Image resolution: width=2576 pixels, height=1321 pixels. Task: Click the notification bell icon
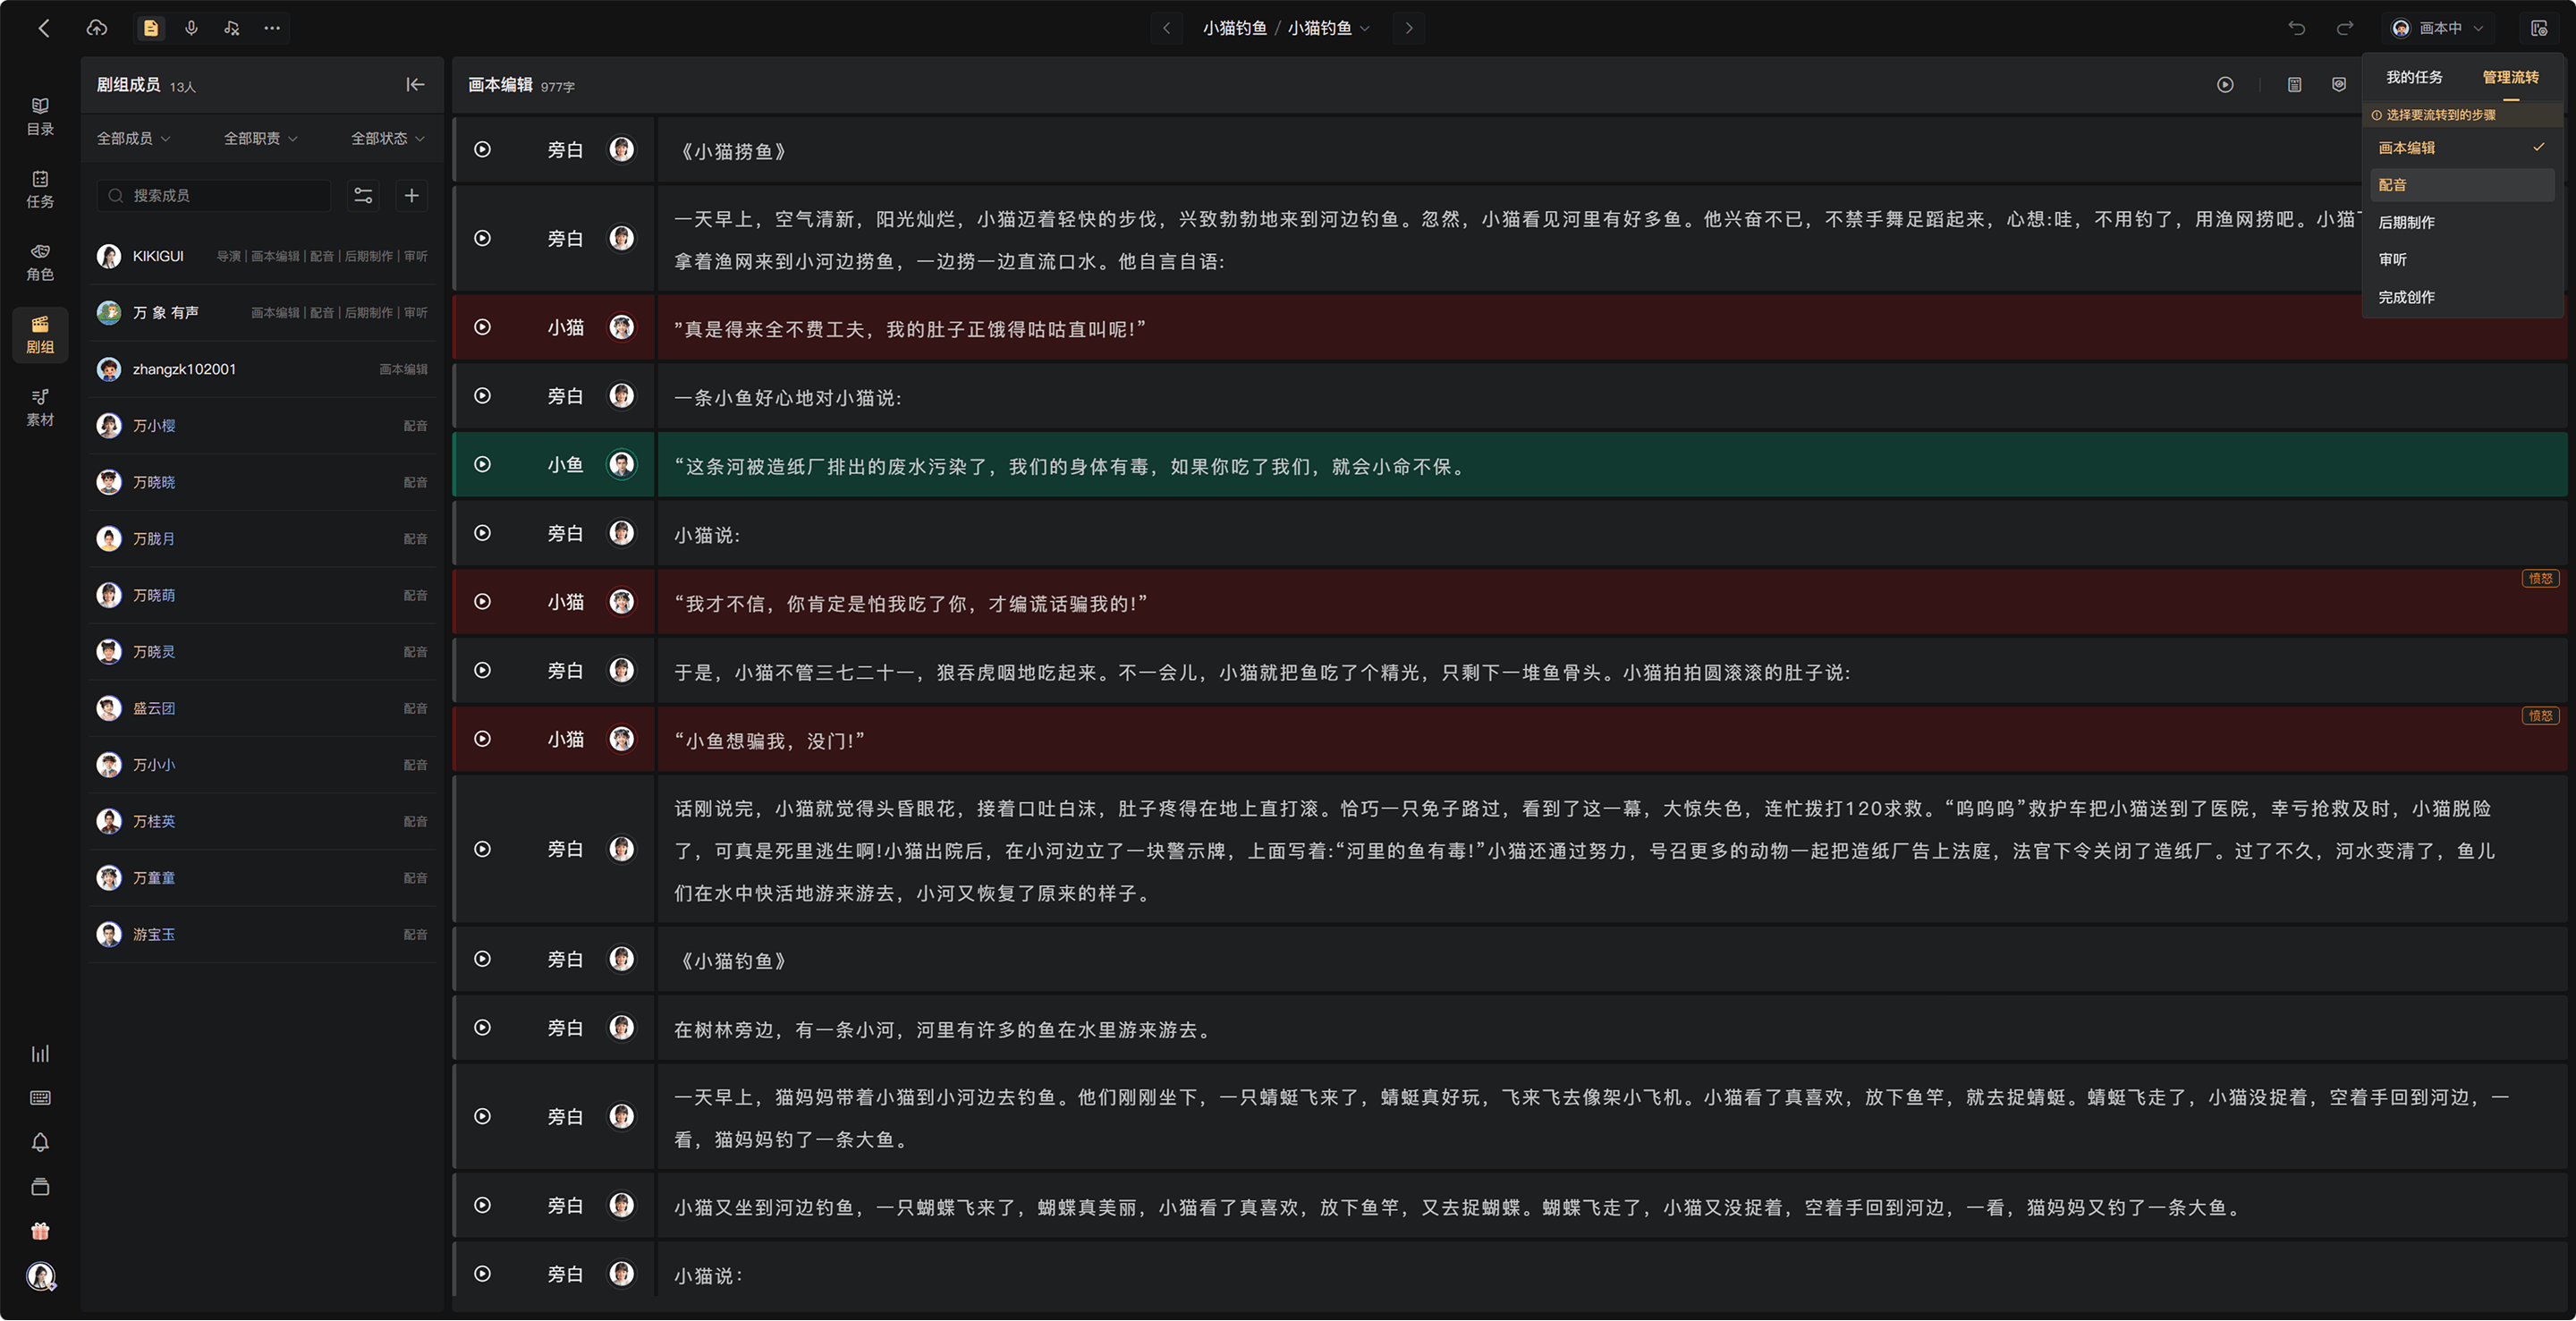(40, 1143)
